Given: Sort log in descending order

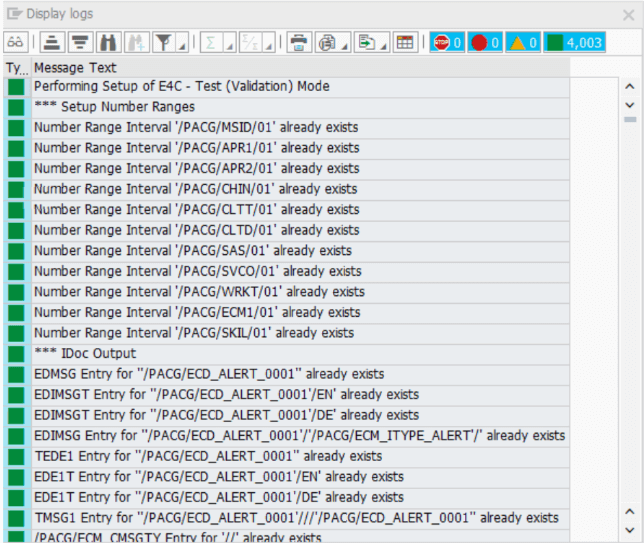Looking at the screenshot, I should coord(80,42).
